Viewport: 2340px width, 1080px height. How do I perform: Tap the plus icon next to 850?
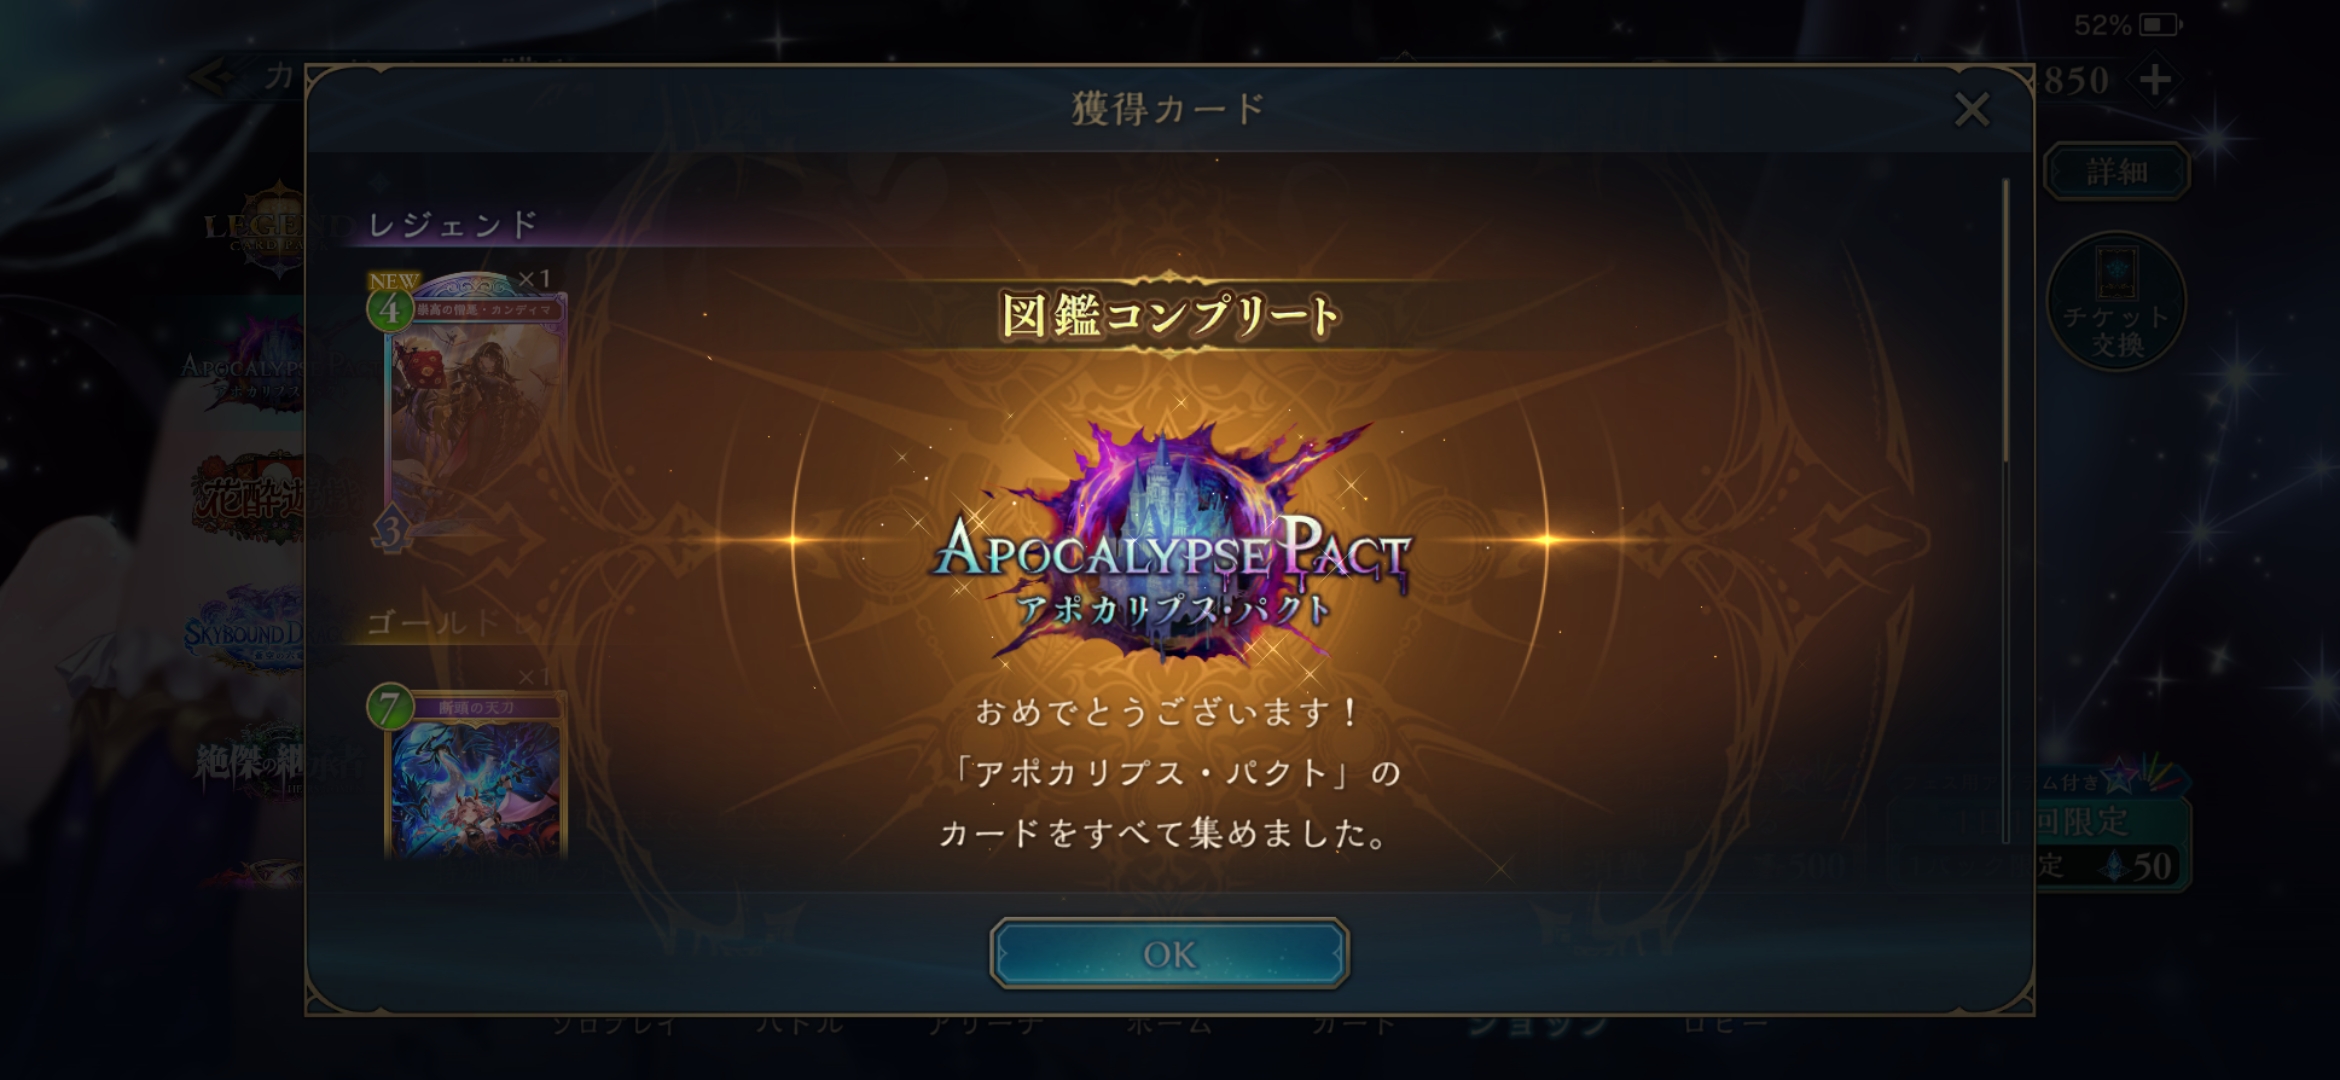(x=2155, y=80)
